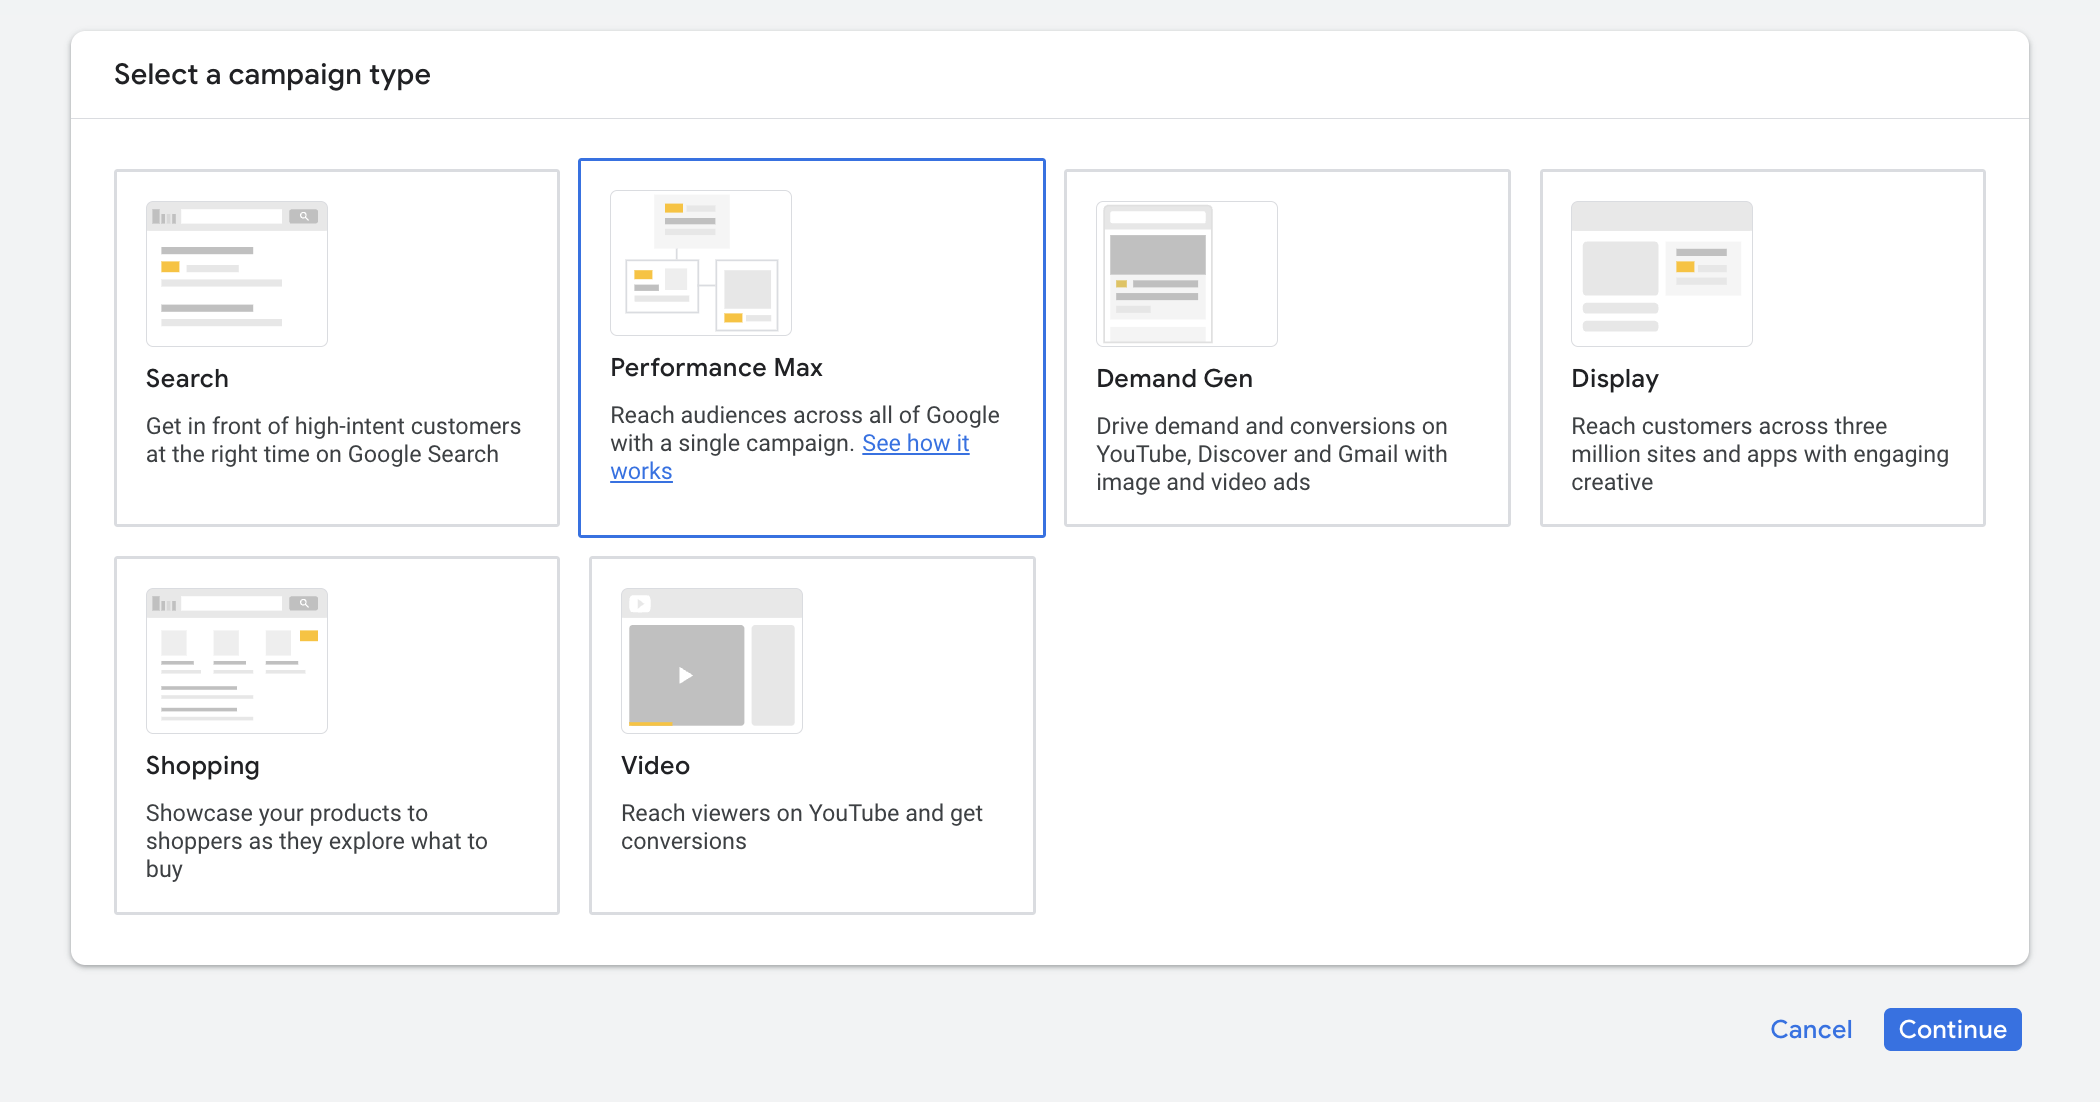Continue with the selected campaign type

1953,1030
